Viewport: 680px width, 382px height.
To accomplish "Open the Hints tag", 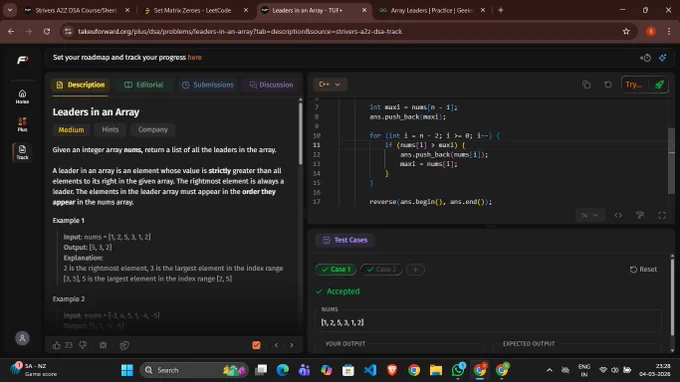I will tap(110, 129).
